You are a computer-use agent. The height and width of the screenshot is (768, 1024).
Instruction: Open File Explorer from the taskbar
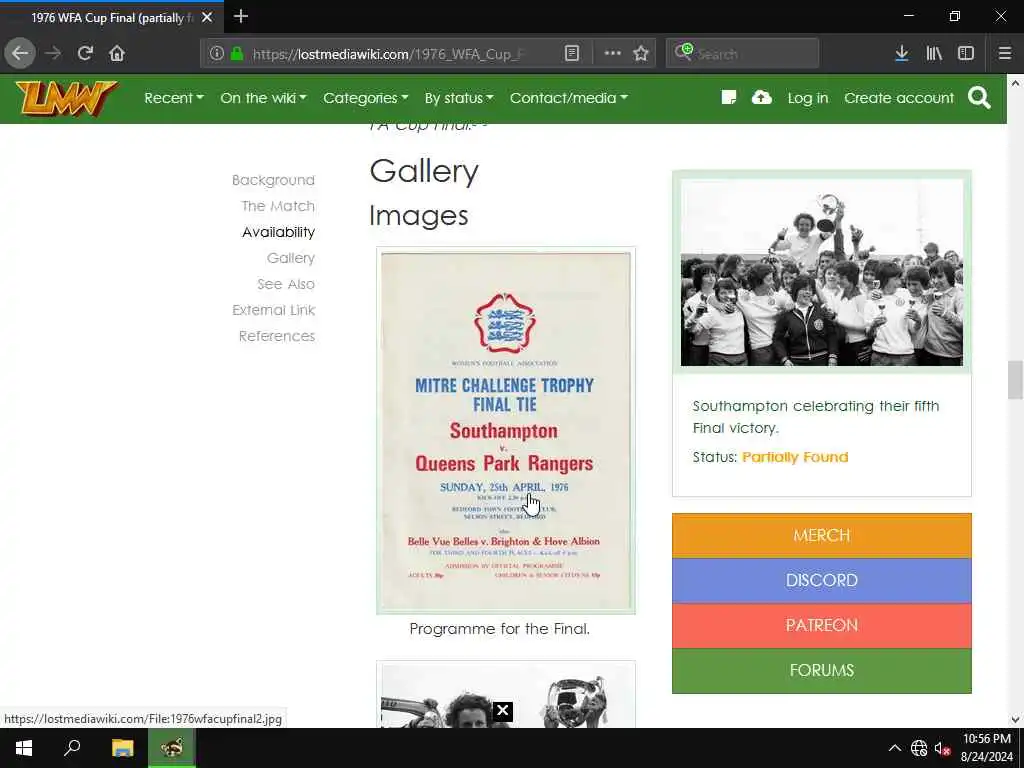tap(122, 748)
